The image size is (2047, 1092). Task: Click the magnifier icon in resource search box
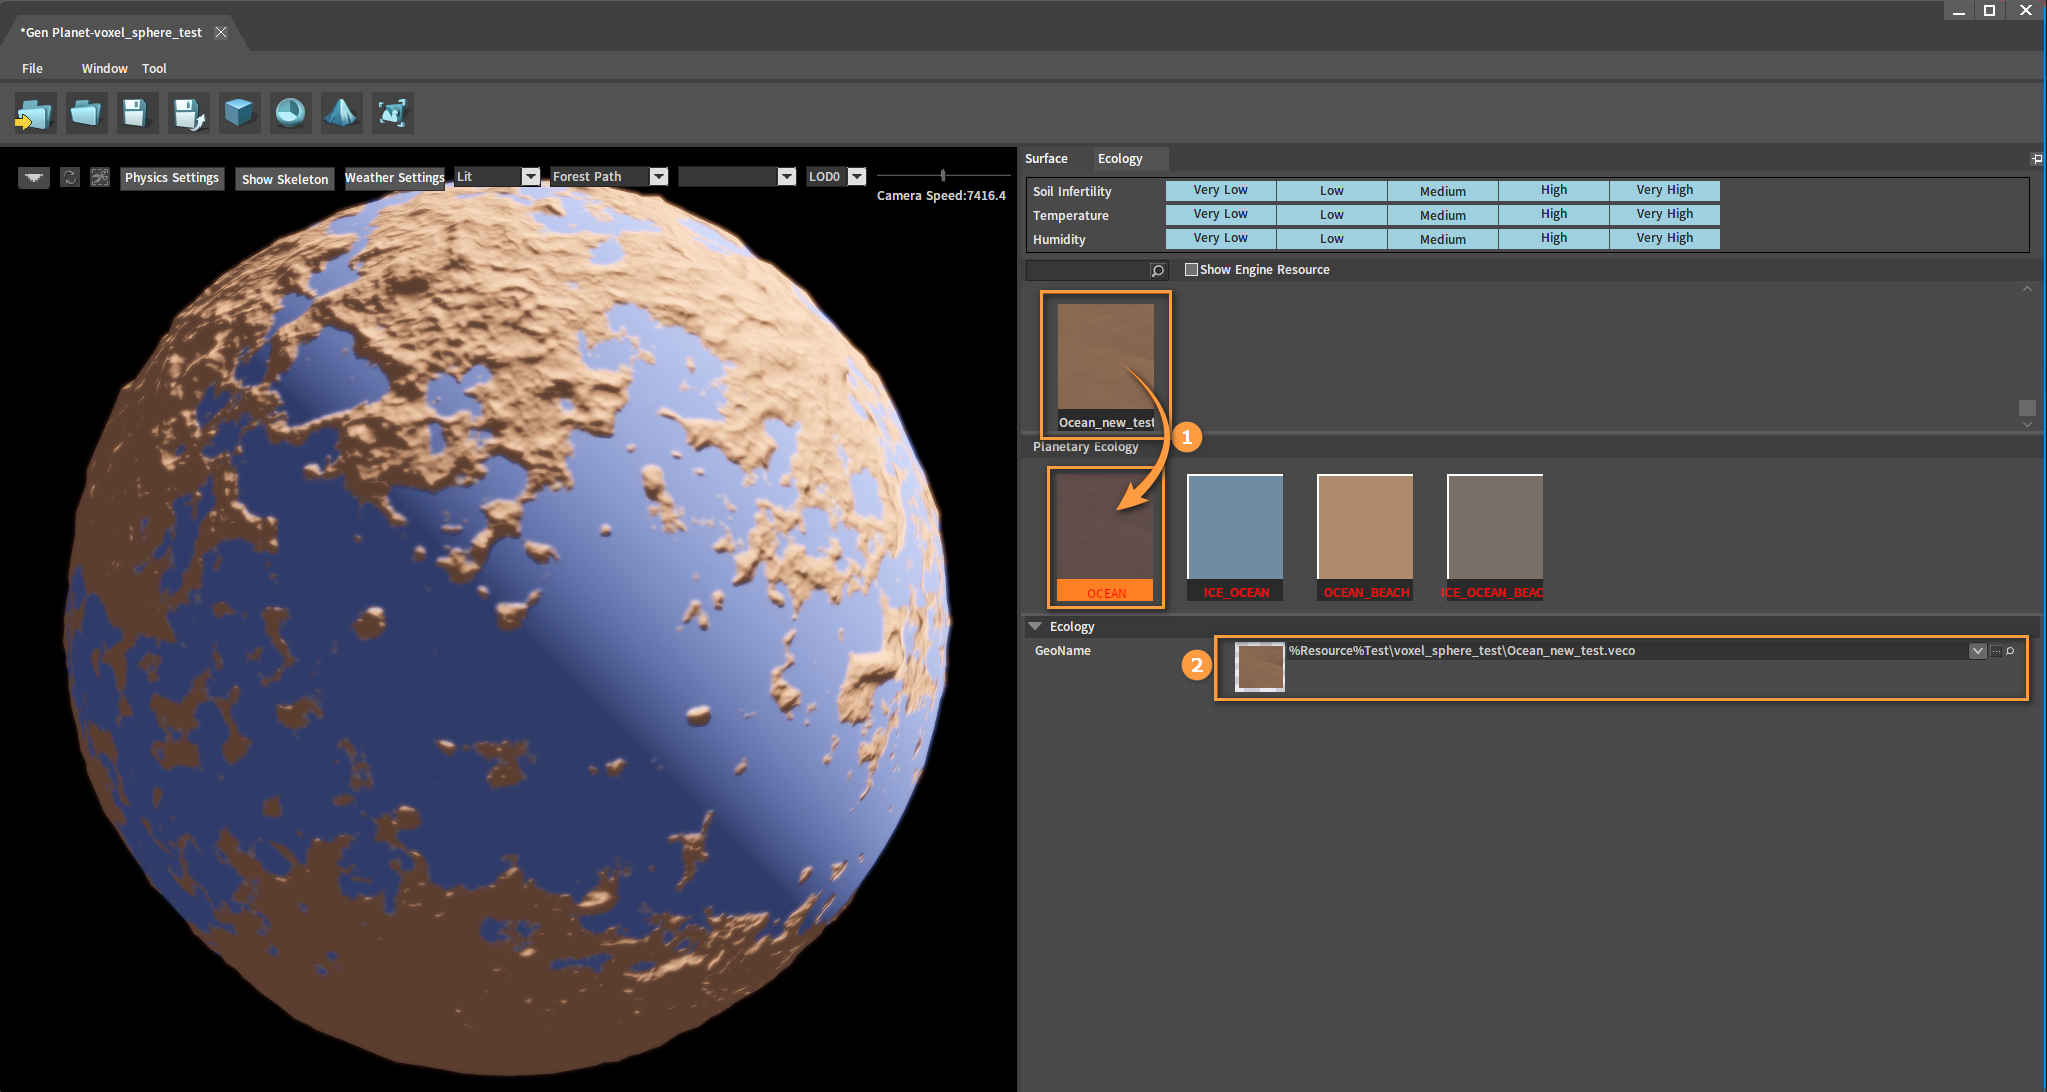(1157, 270)
